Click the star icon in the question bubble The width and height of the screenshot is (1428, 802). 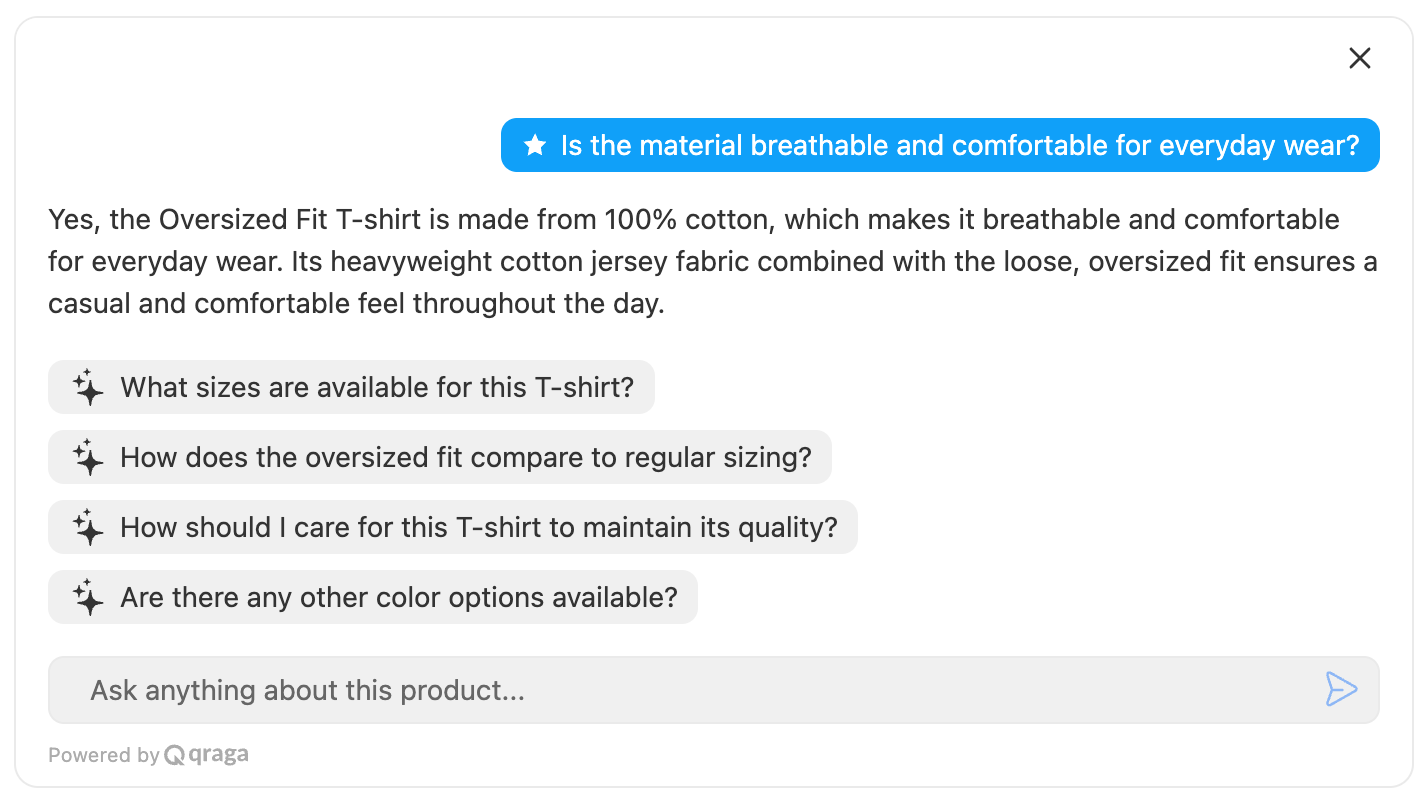535,146
